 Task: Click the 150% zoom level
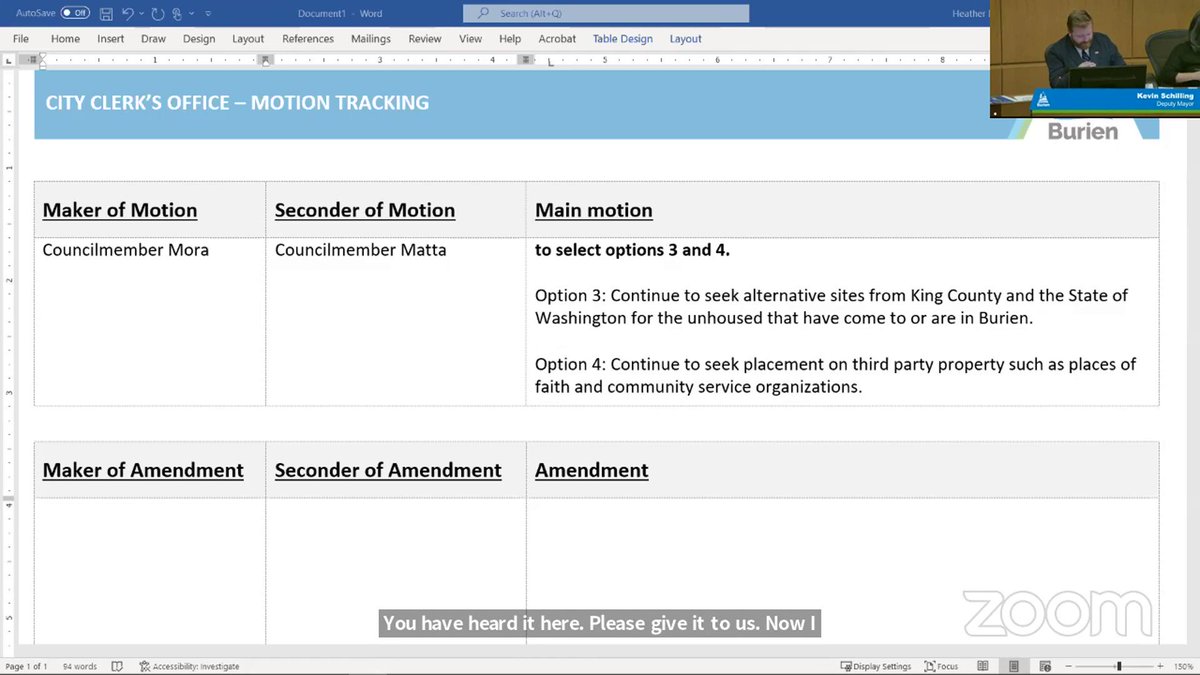[1183, 666]
